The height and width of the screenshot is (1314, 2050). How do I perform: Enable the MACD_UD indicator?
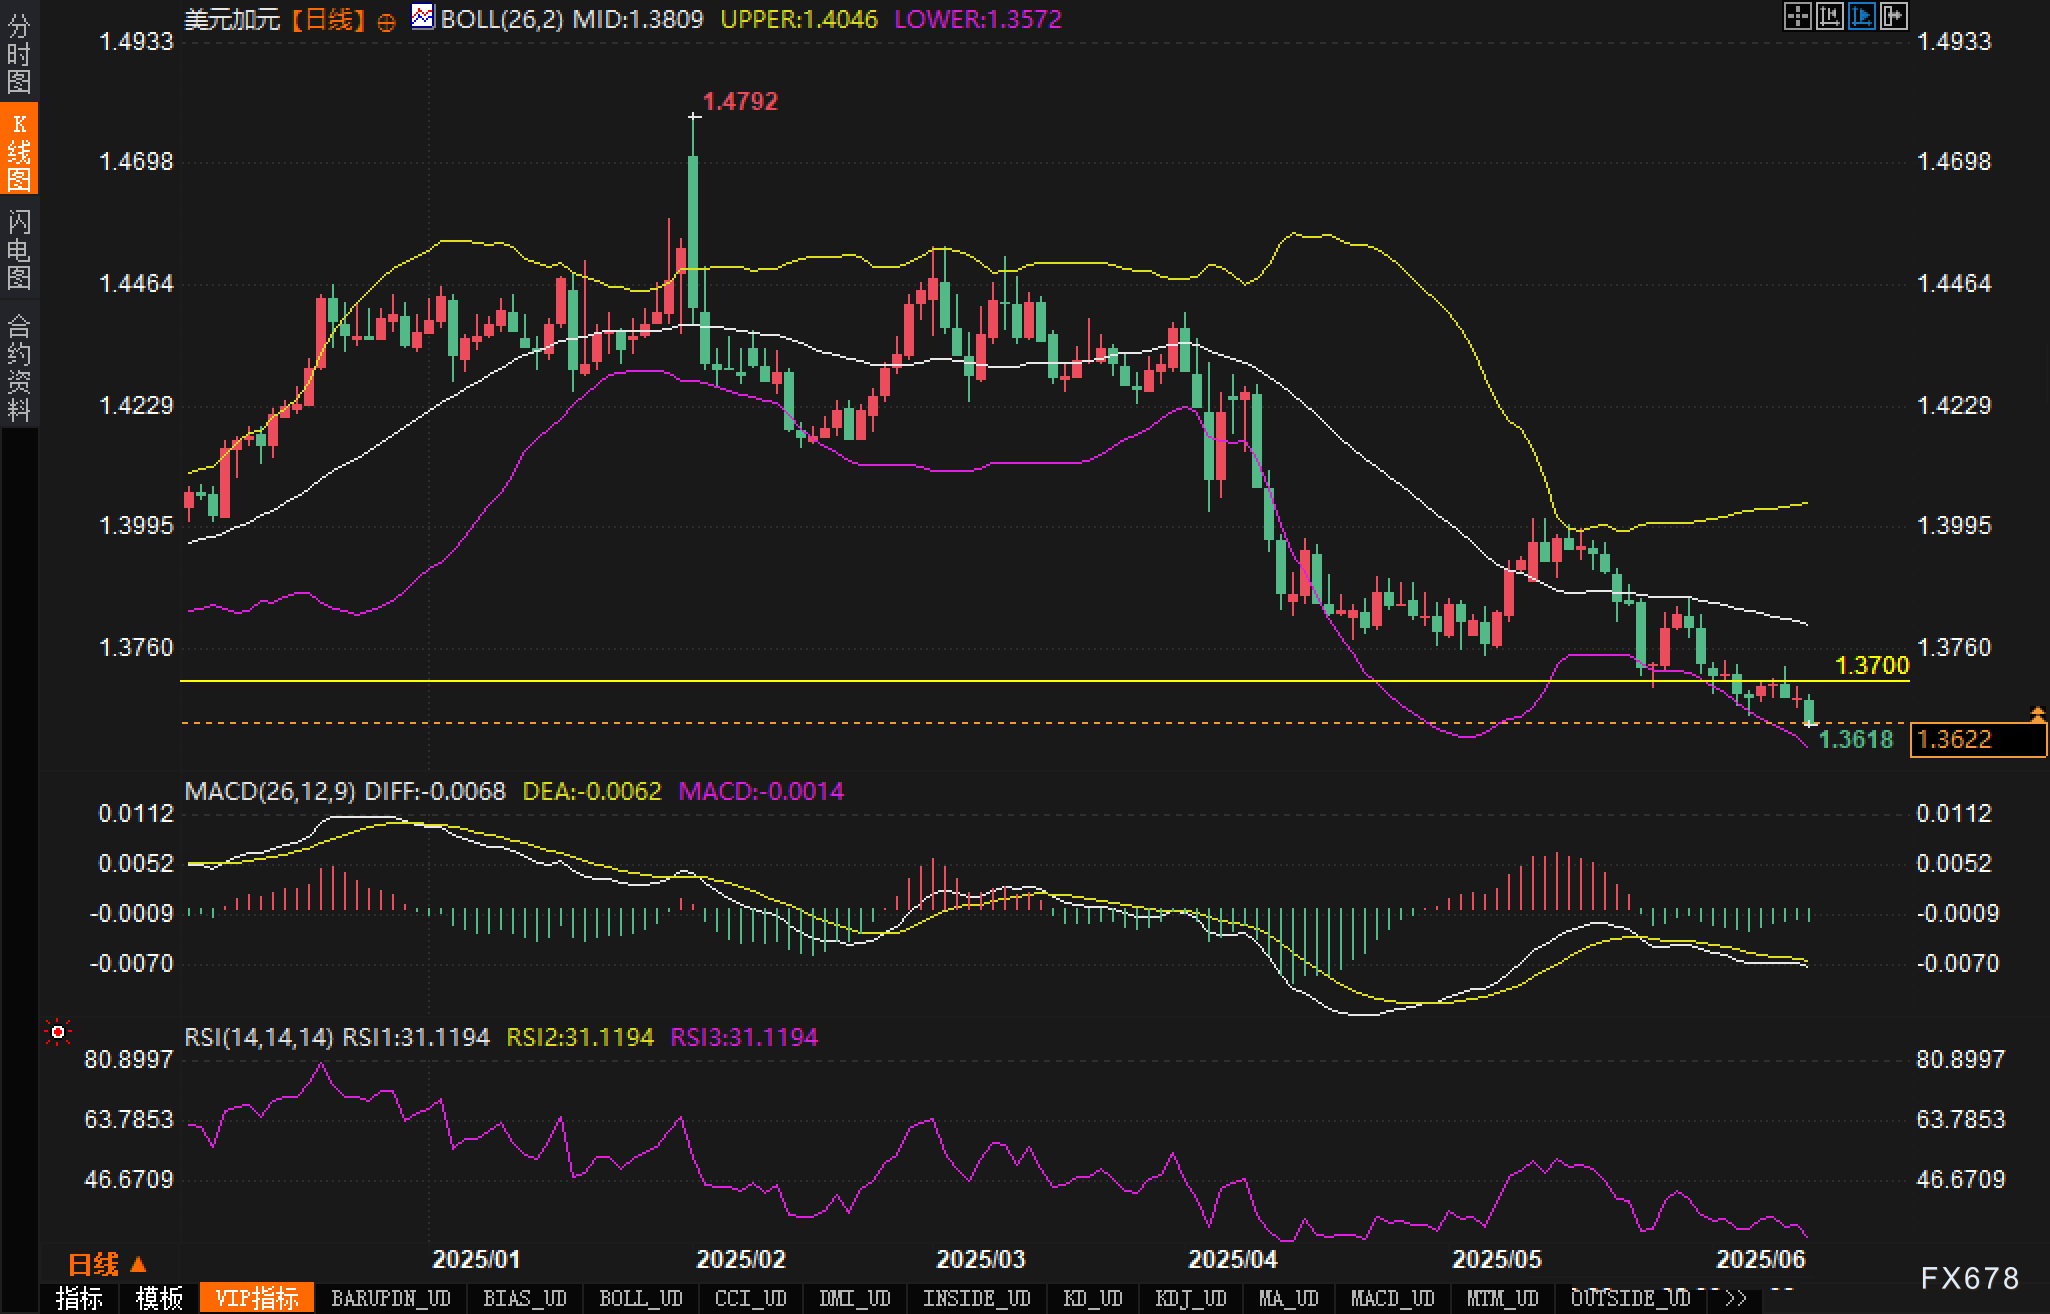(x=1392, y=1299)
